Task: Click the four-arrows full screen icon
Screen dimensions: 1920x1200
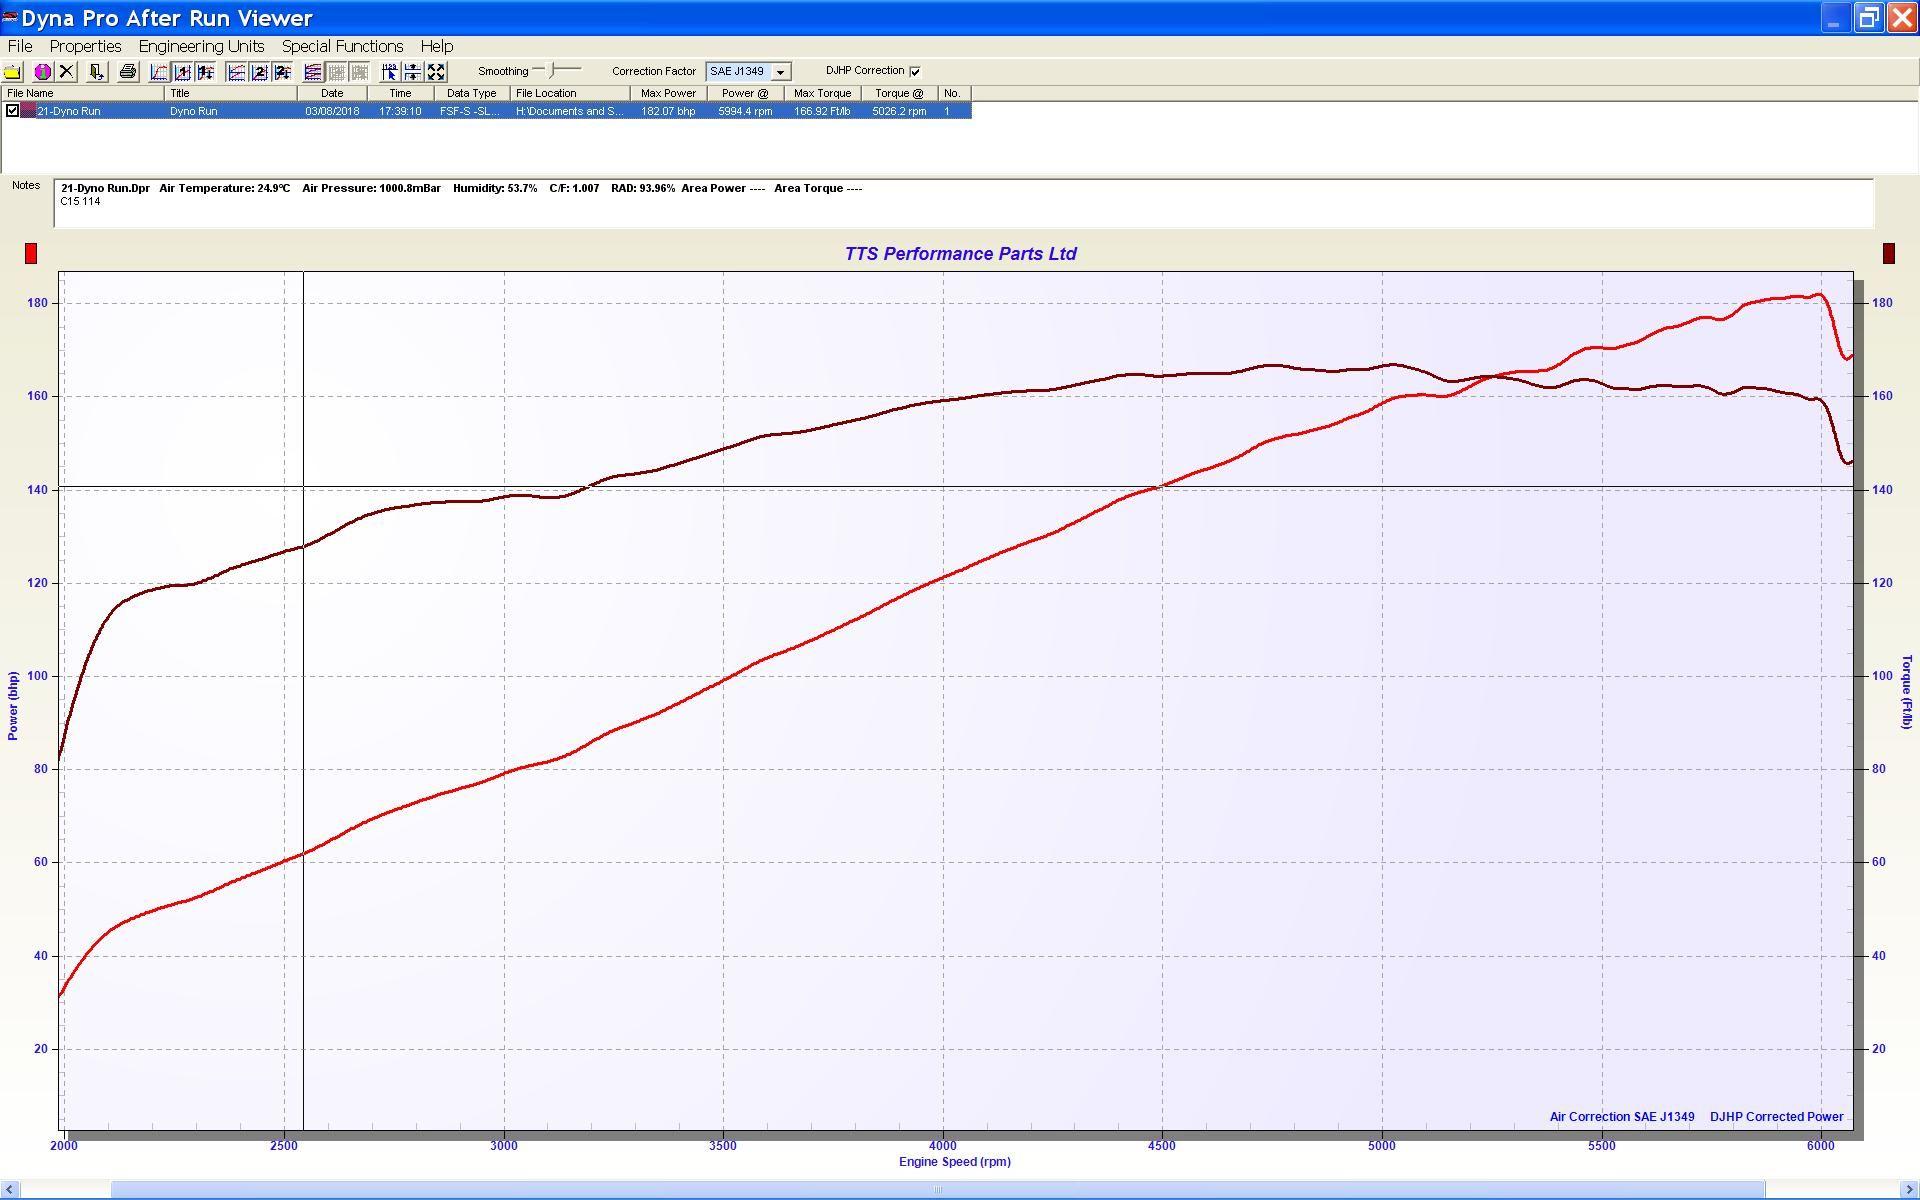Action: pyautogui.click(x=436, y=72)
